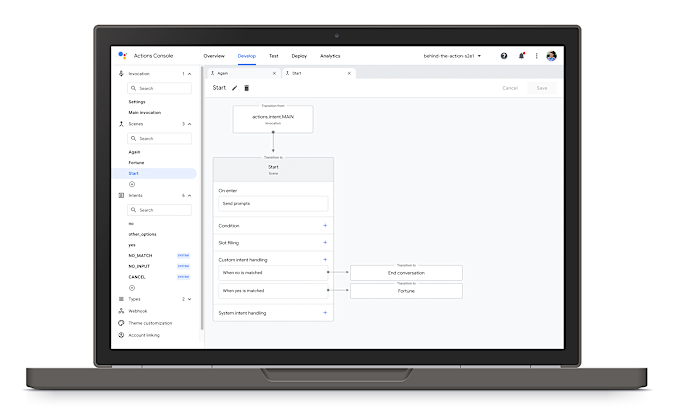
Task: Open the notifications bell
Action: (x=521, y=56)
